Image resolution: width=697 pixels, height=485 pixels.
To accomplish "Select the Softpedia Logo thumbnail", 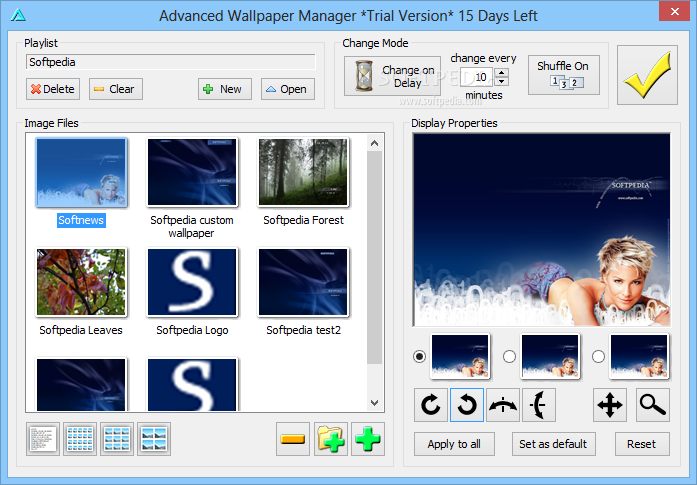I will (x=192, y=283).
